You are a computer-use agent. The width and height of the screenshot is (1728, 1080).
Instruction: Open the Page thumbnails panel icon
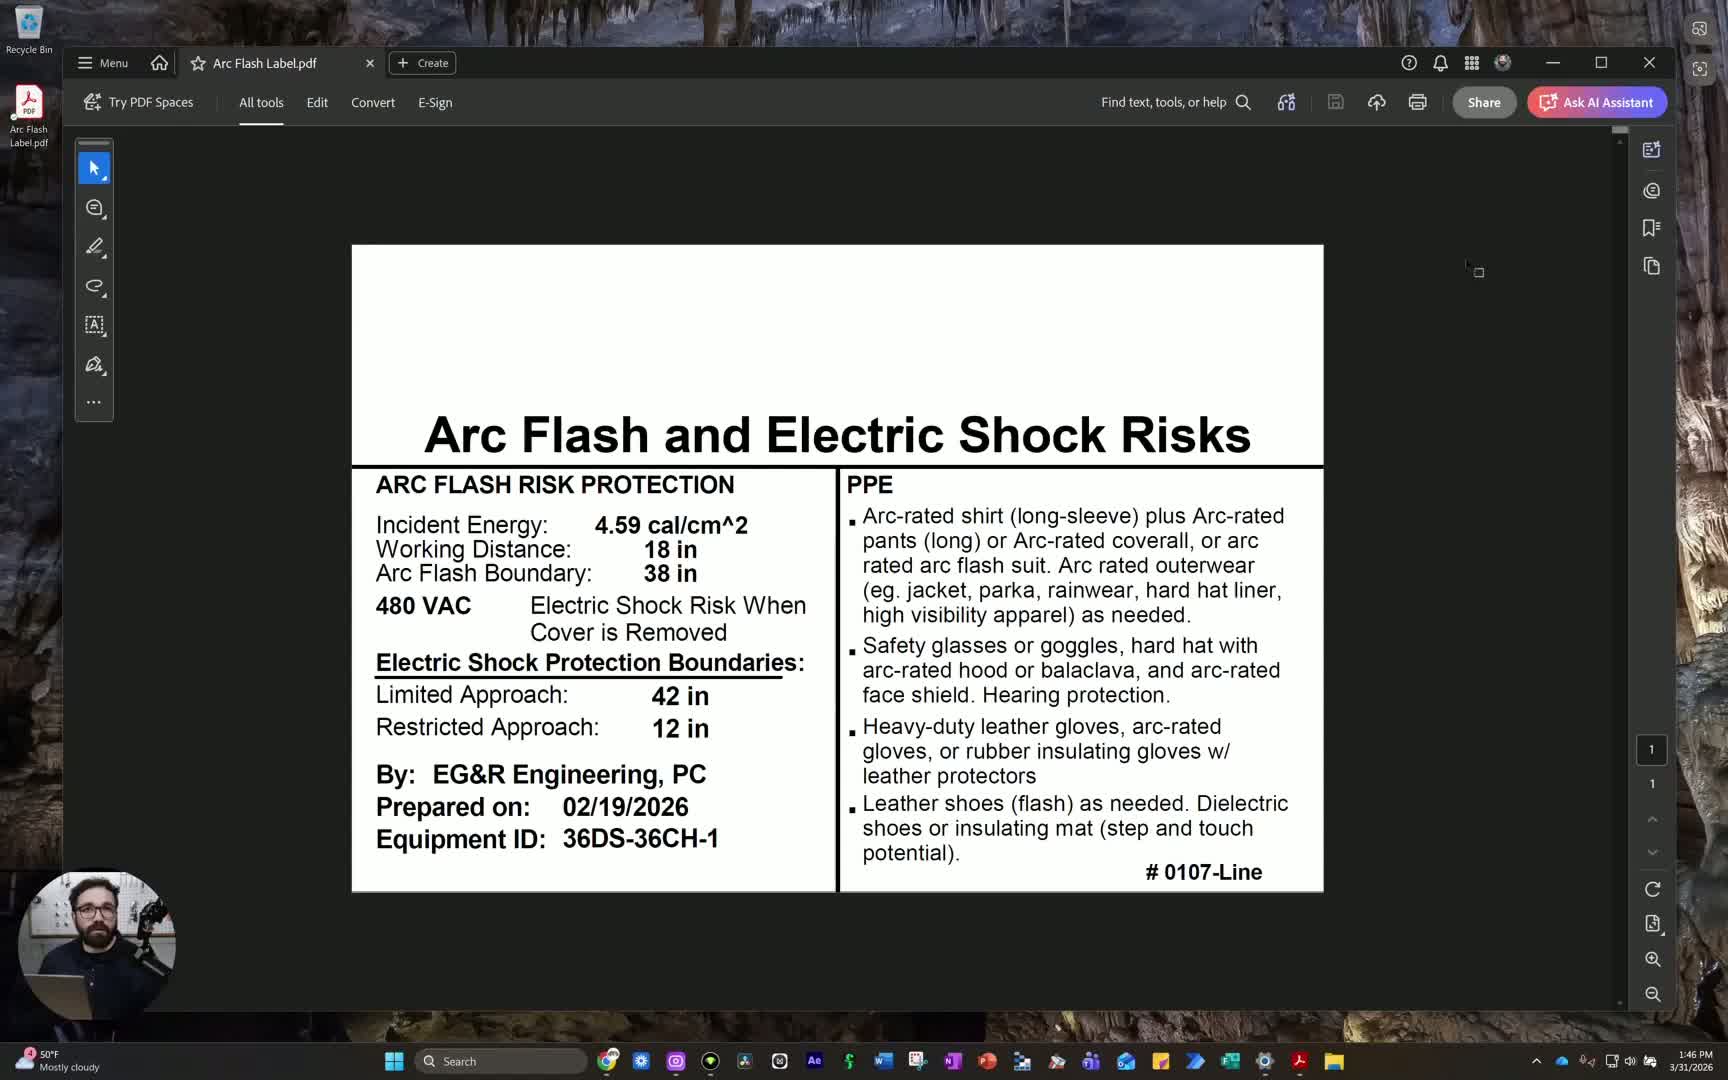(x=1652, y=266)
